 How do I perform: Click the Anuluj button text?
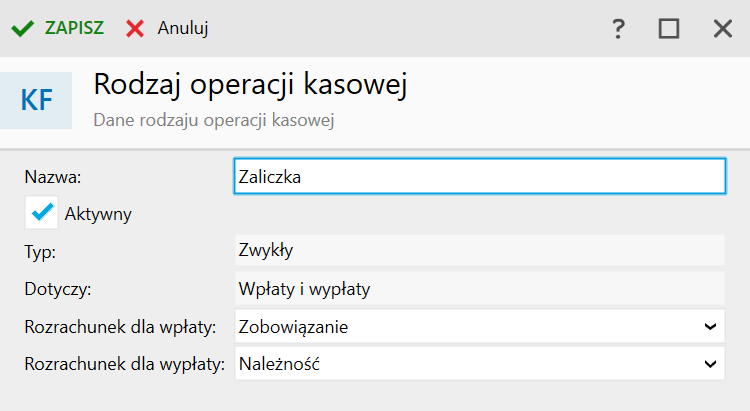click(x=183, y=28)
